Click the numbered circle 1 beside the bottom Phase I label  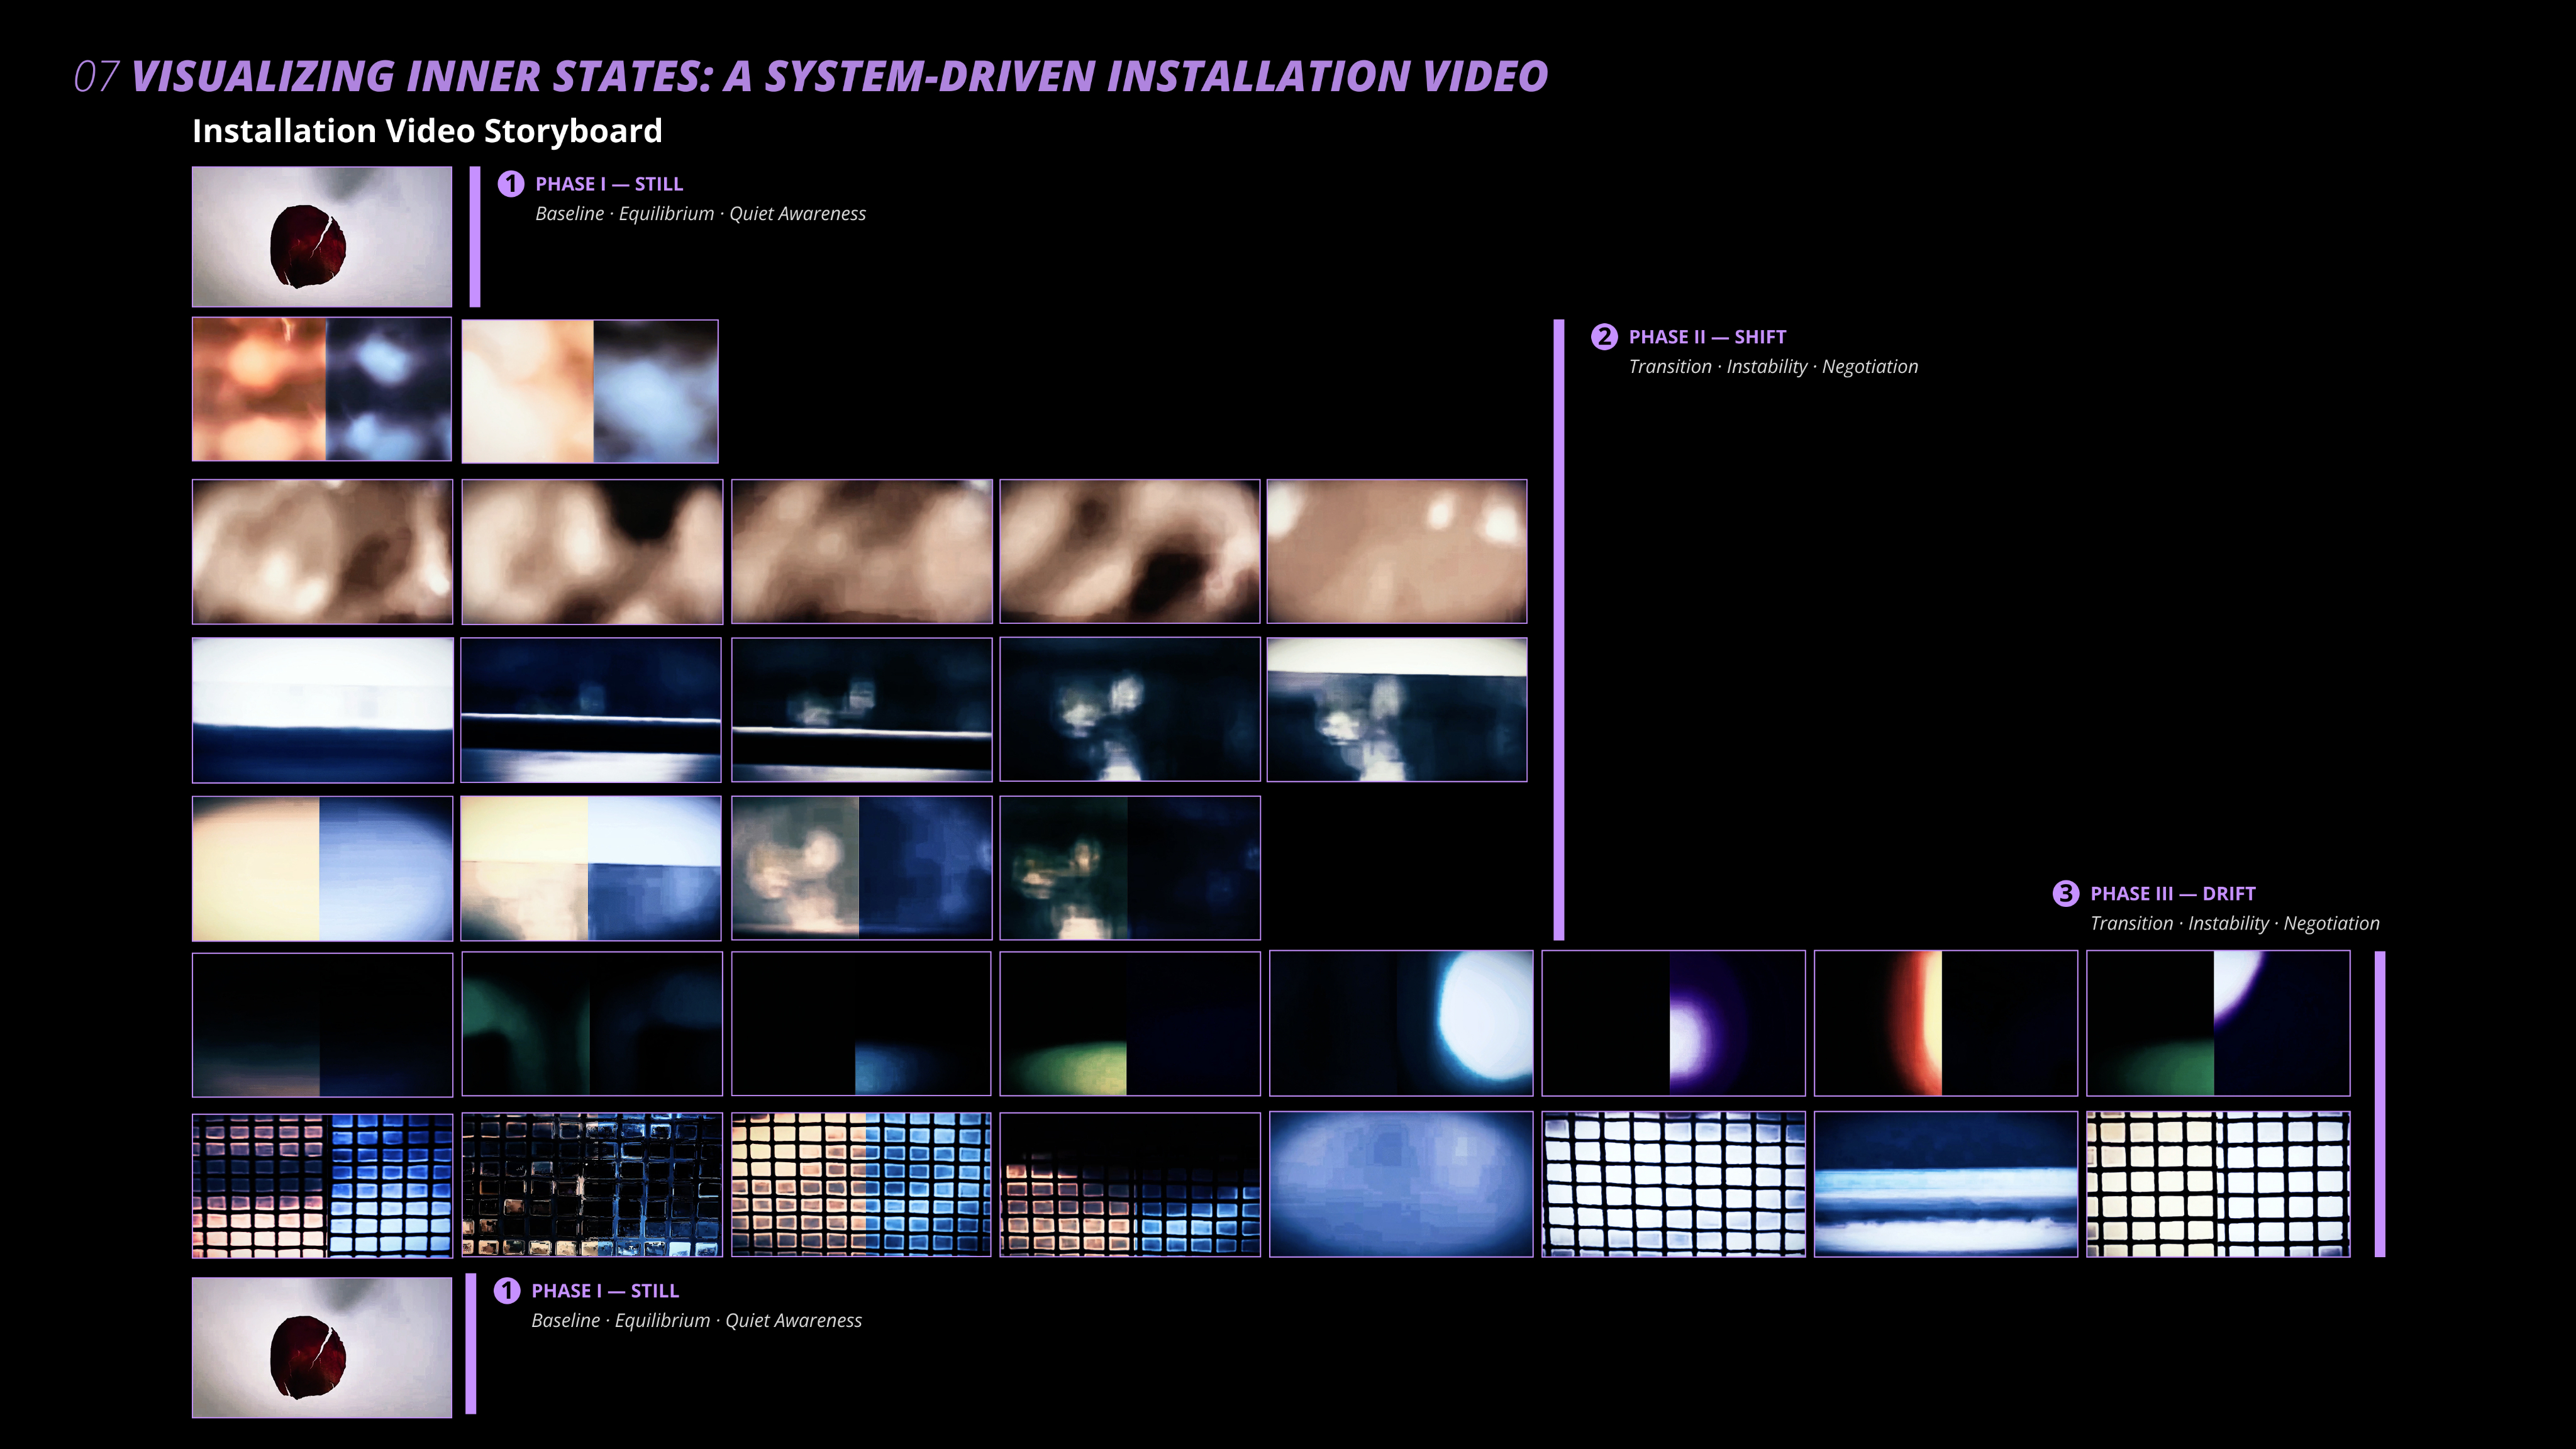click(507, 1290)
